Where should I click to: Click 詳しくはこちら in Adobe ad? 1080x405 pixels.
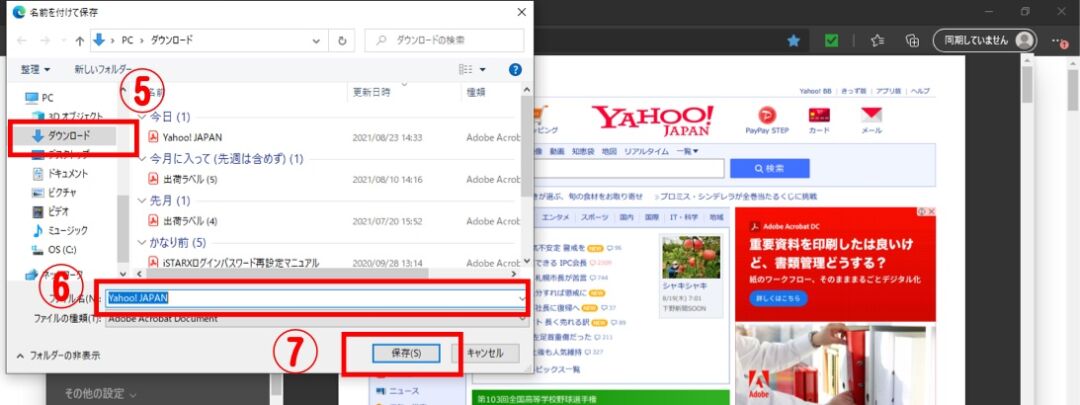pyautogui.click(x=778, y=299)
